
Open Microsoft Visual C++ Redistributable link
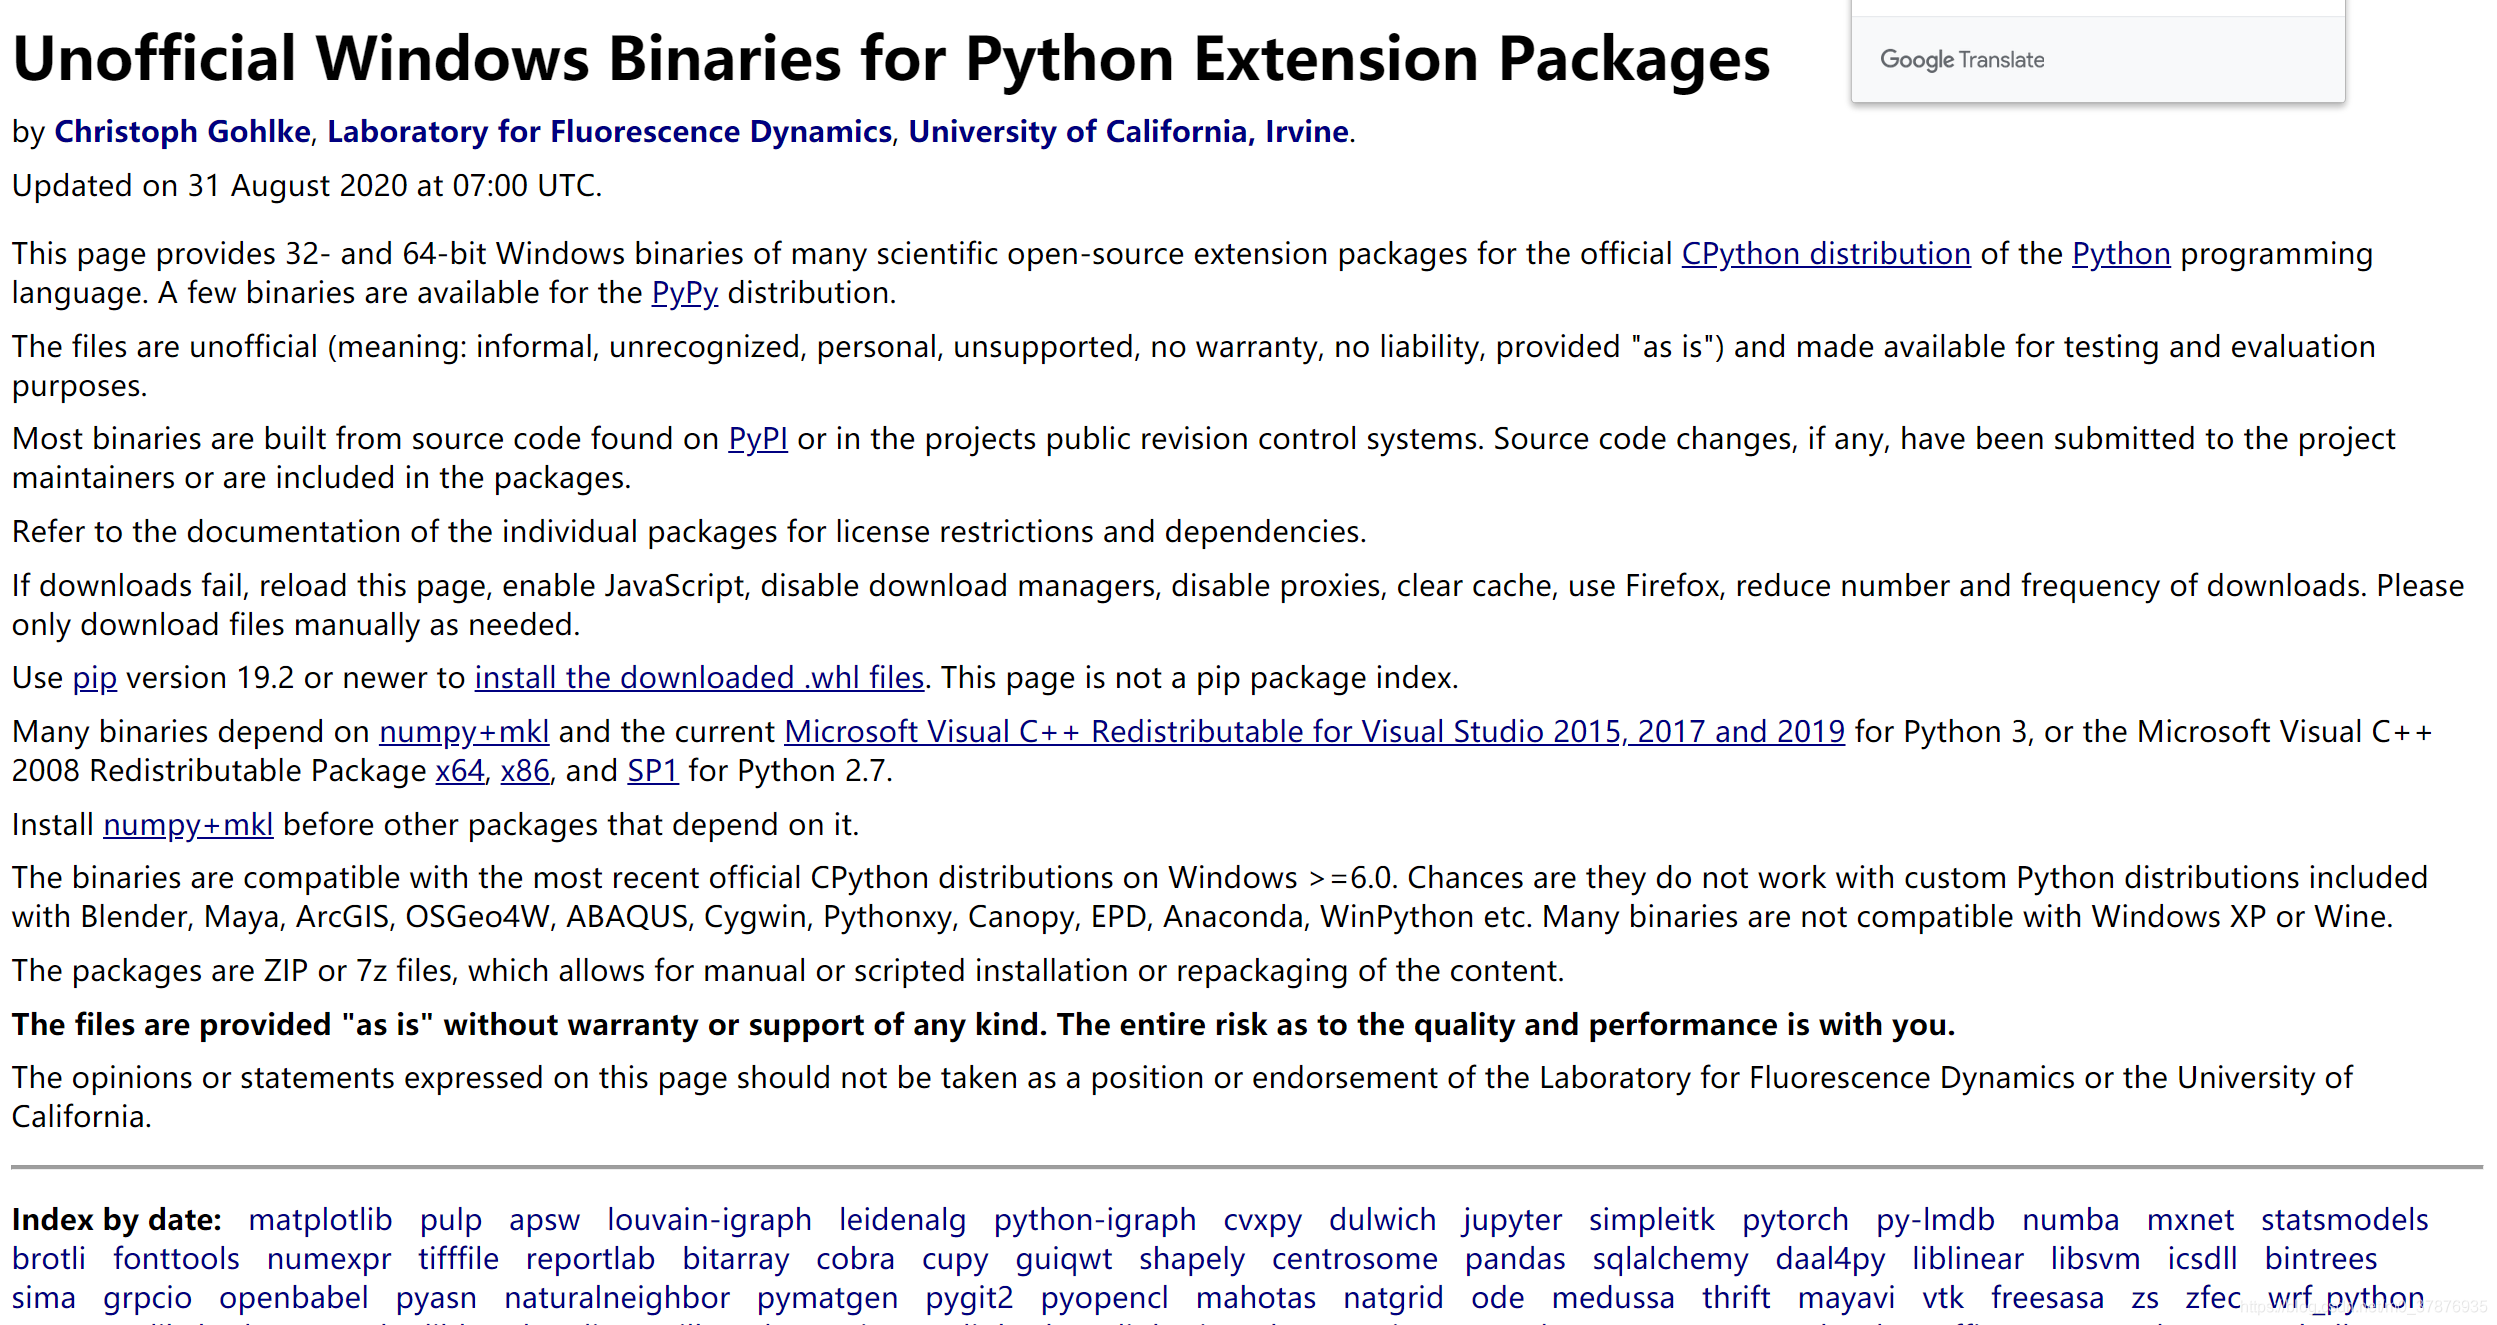click(x=1314, y=732)
